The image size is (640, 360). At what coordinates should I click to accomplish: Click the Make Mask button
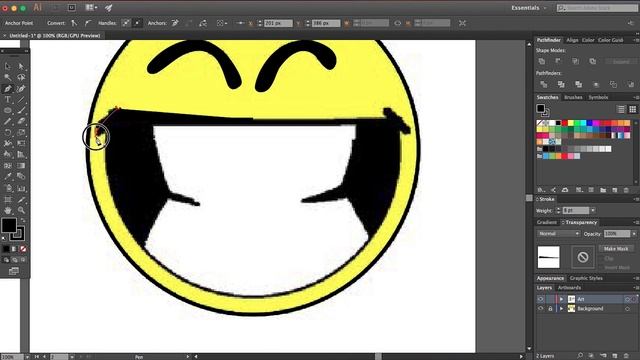tap(616, 249)
